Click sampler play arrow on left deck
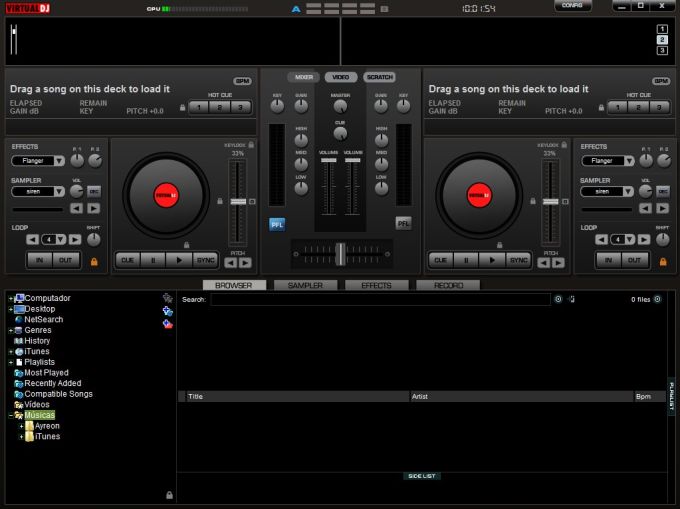Screen dimensions: 680x509 tap(93, 209)
